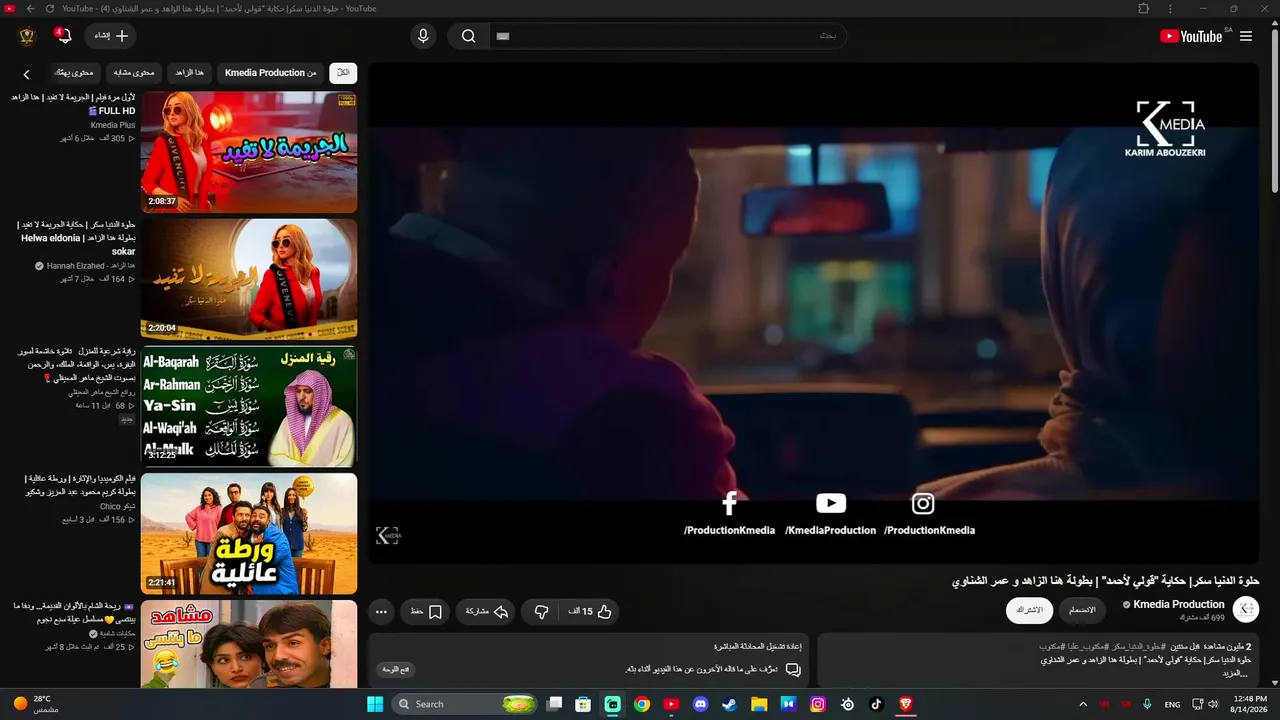Select the 'الكل' filter chip

(x=343, y=73)
